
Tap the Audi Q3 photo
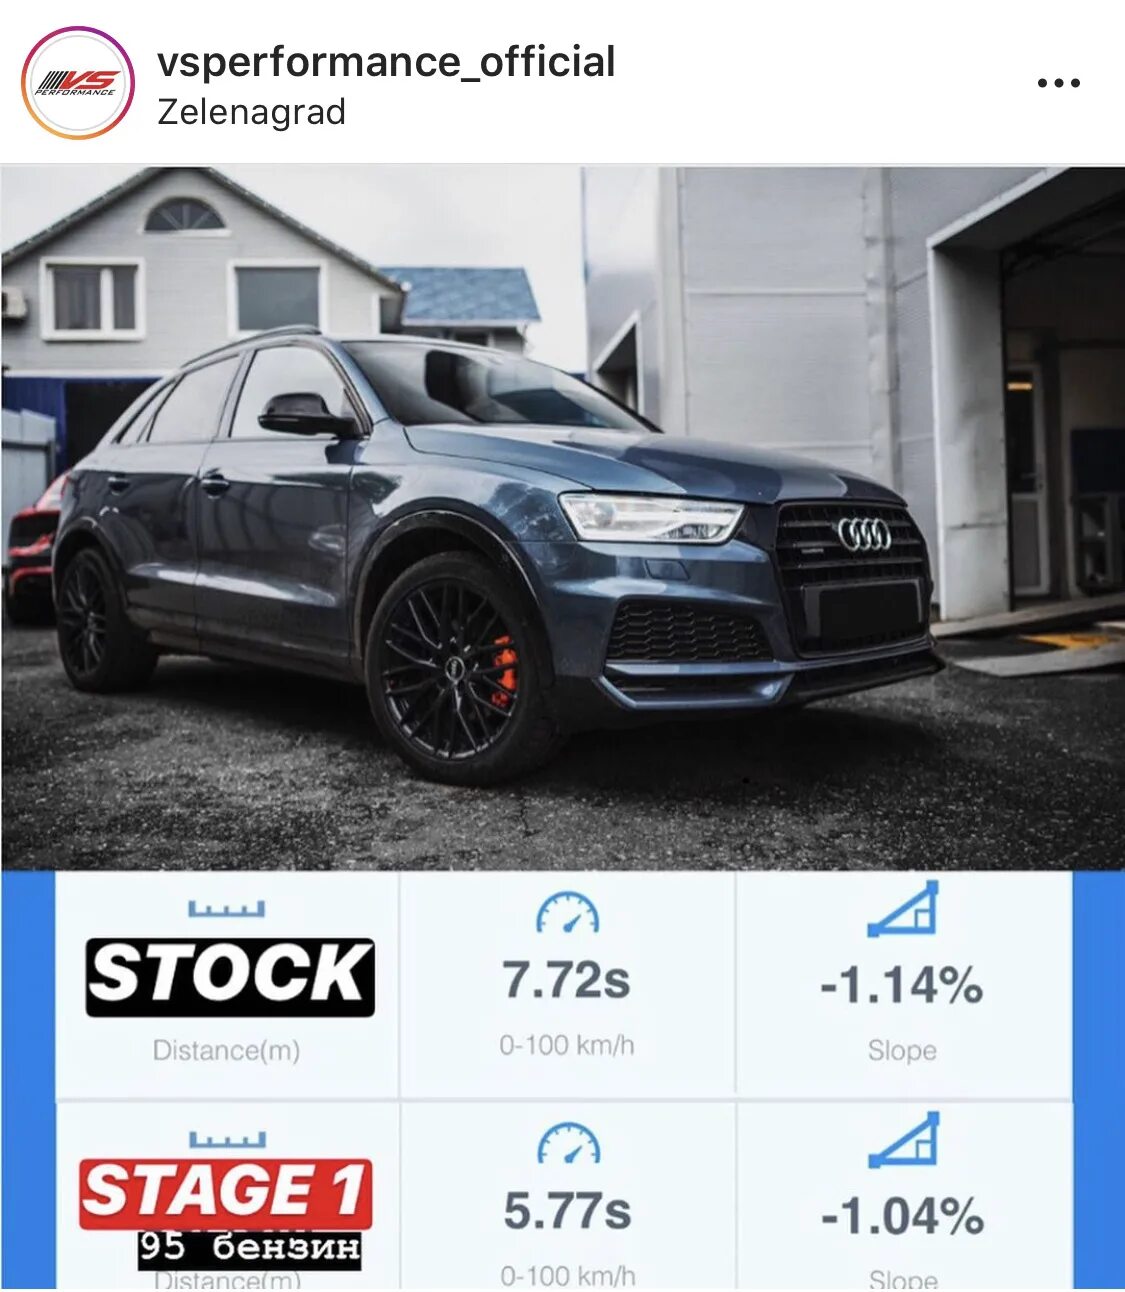(562, 518)
